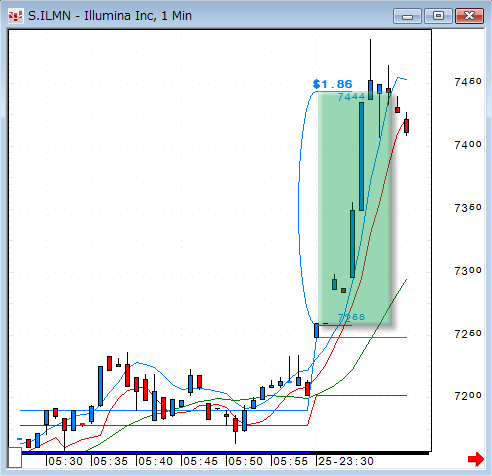This screenshot has width=492, height=476.
Task: Close the S.ILMN chart window
Action: click(469, 16)
